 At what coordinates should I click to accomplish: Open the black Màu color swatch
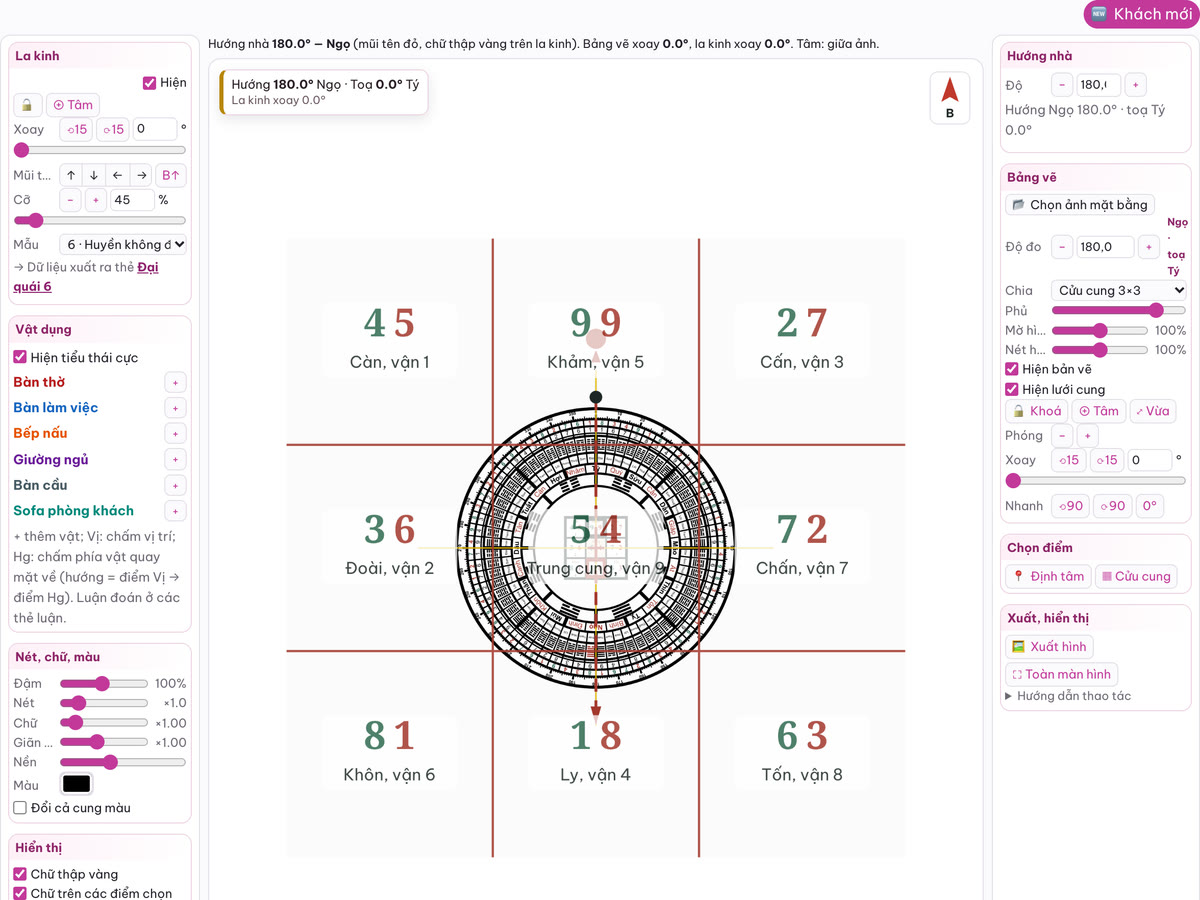(x=77, y=784)
